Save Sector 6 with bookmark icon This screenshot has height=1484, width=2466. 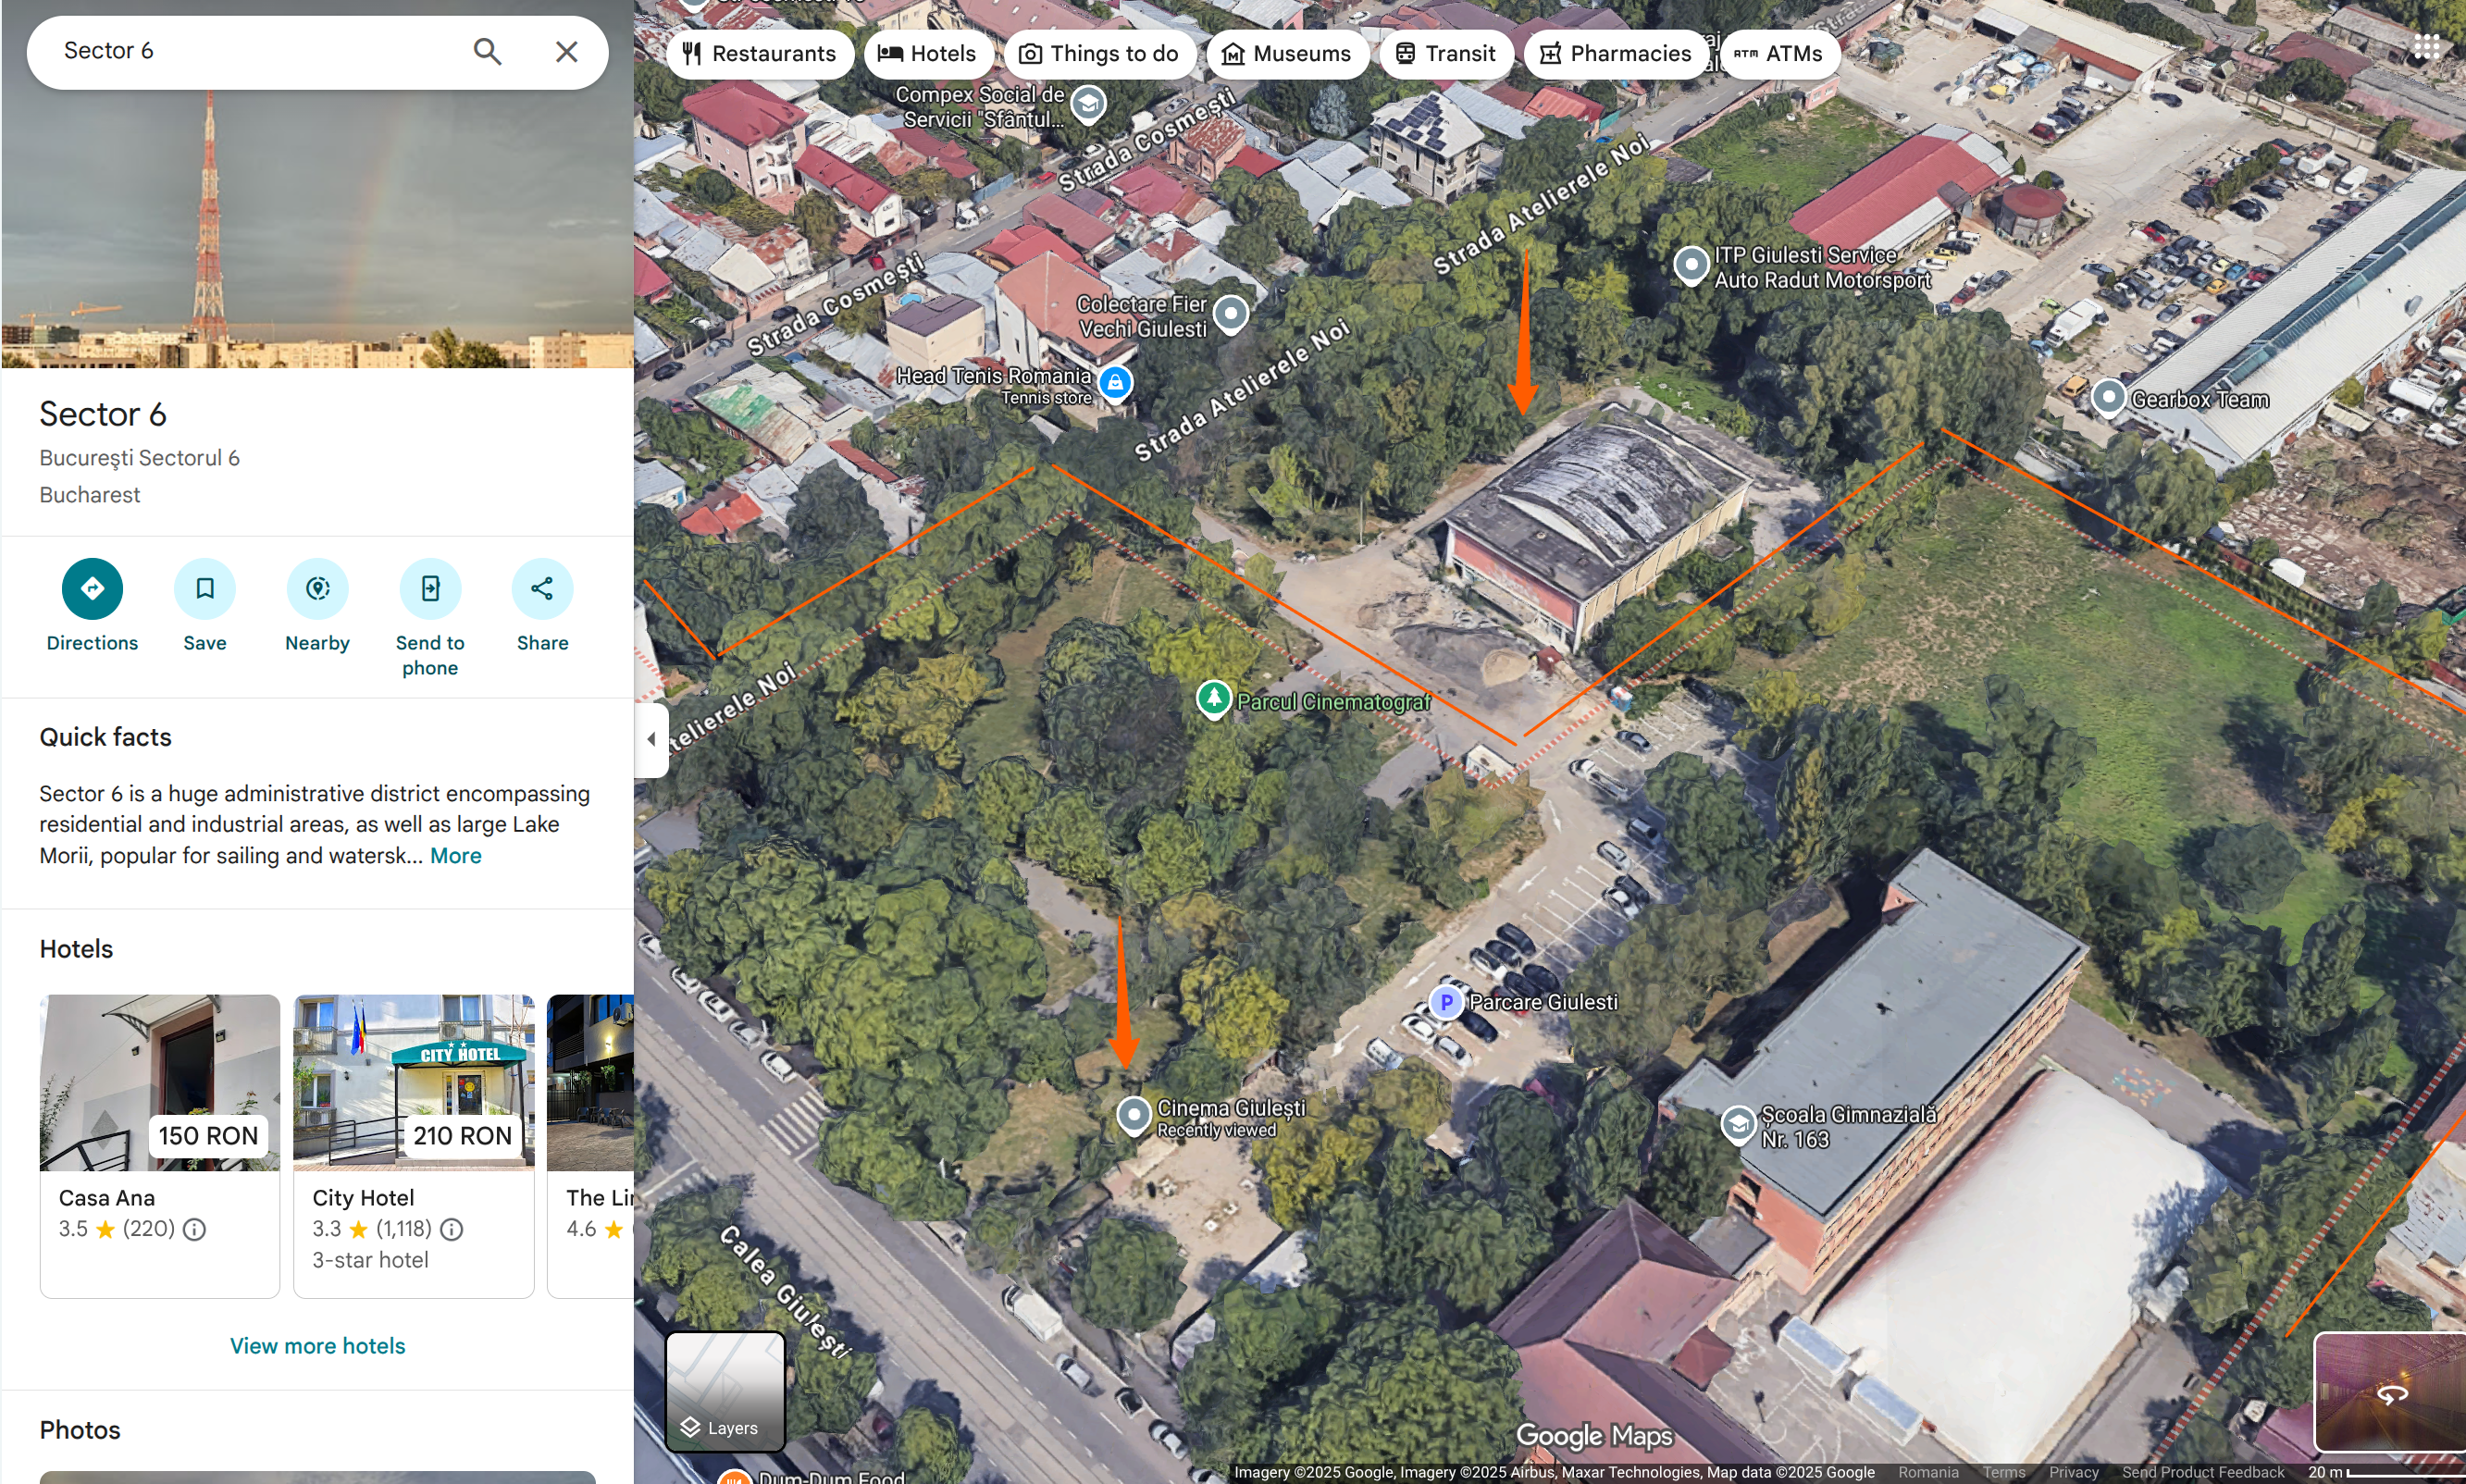point(204,589)
